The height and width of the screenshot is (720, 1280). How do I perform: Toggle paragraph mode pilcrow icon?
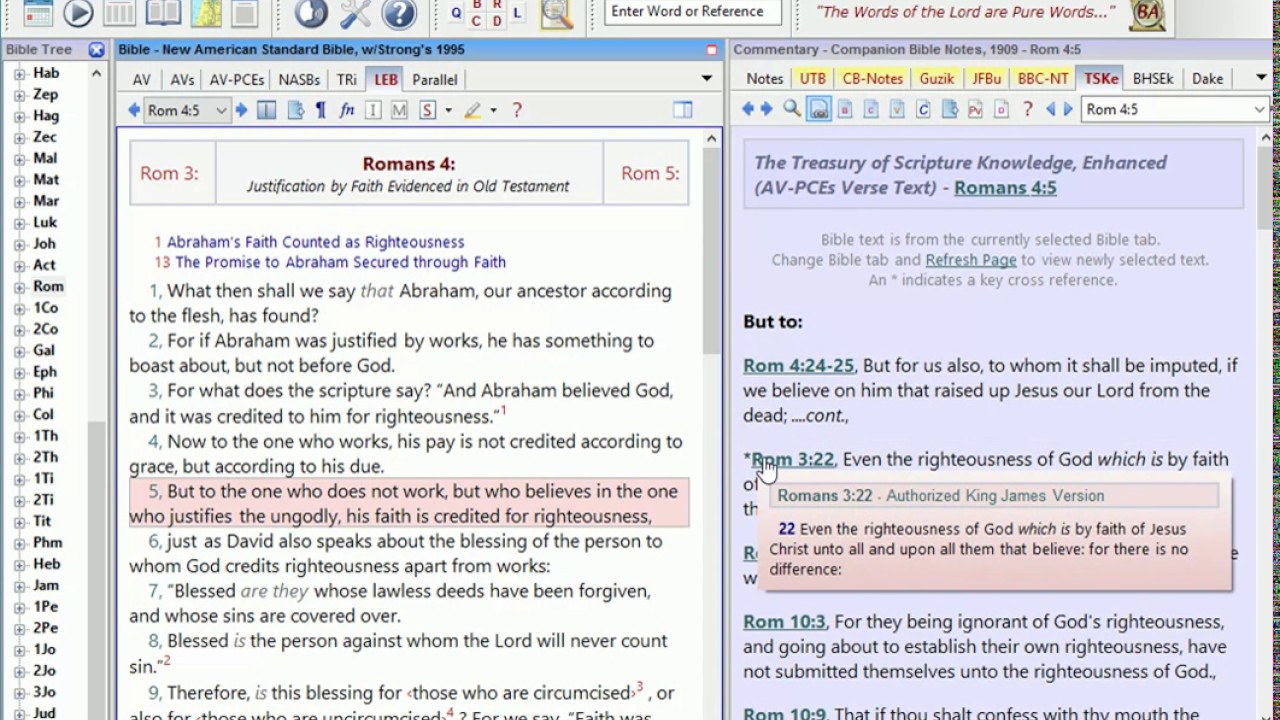point(321,110)
